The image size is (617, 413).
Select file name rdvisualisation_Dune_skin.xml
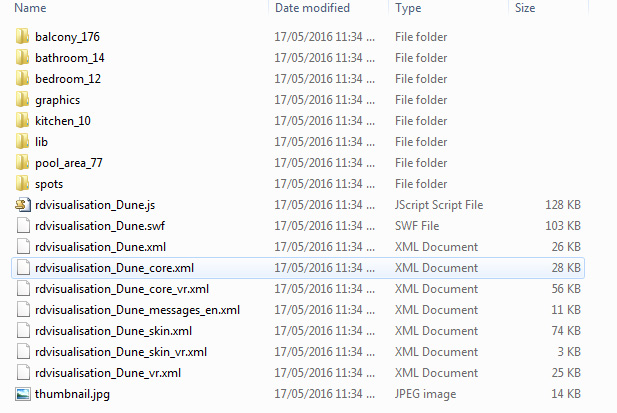tap(113, 331)
